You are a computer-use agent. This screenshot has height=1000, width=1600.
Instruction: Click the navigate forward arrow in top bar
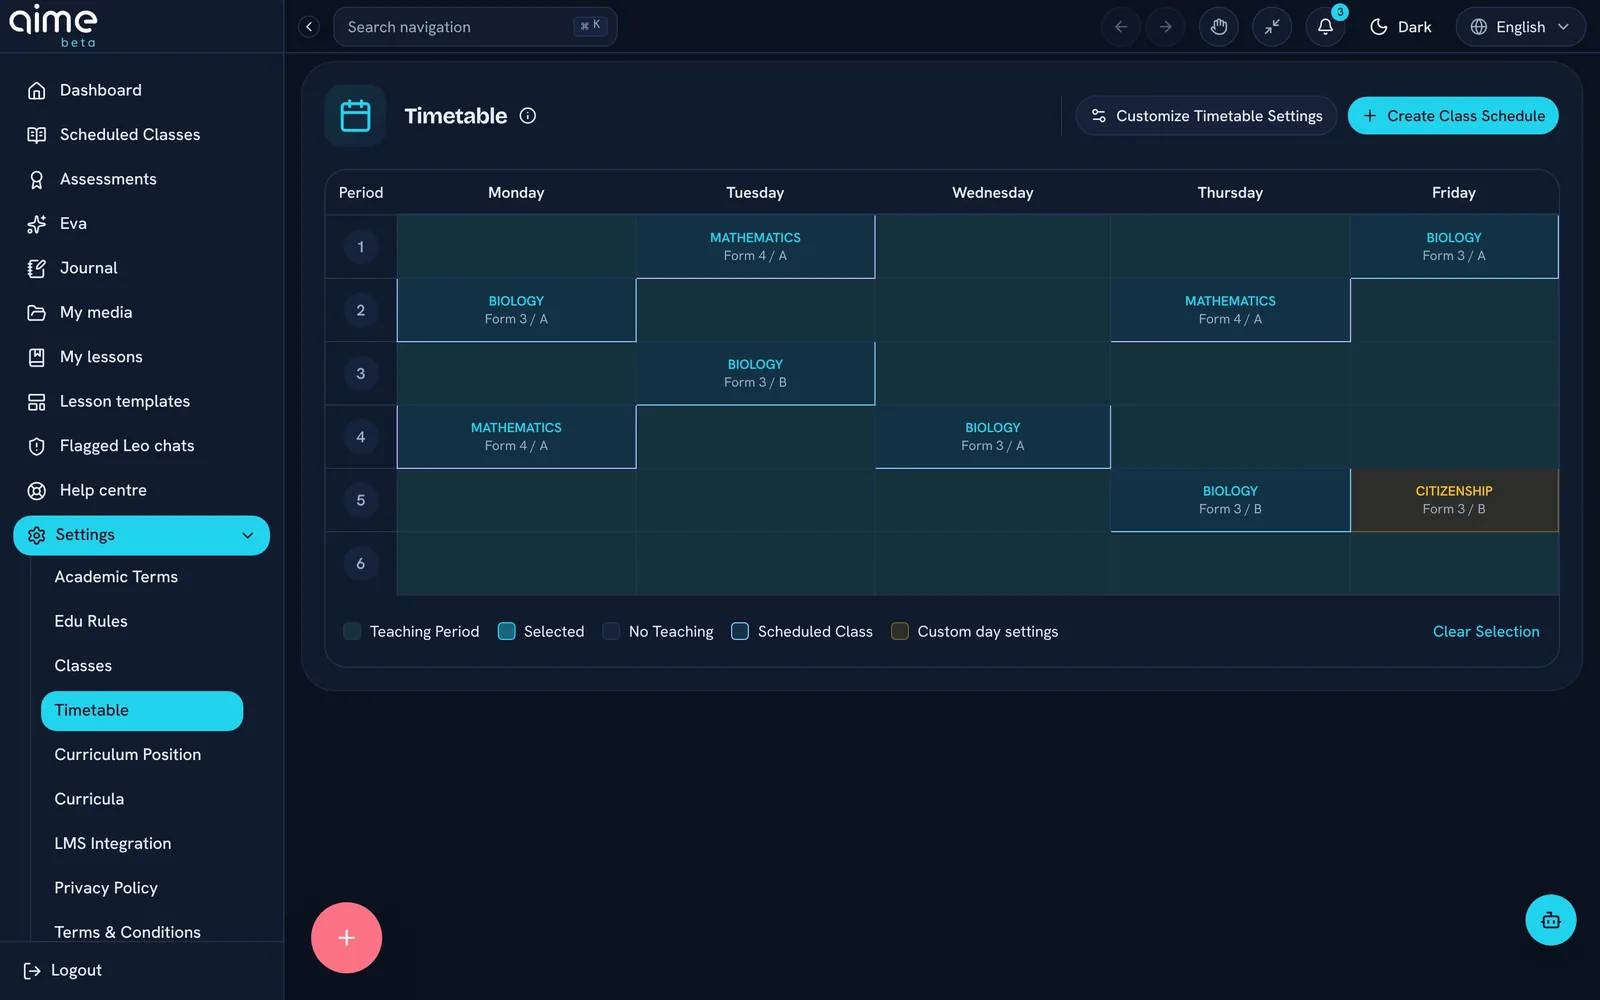(x=1165, y=27)
